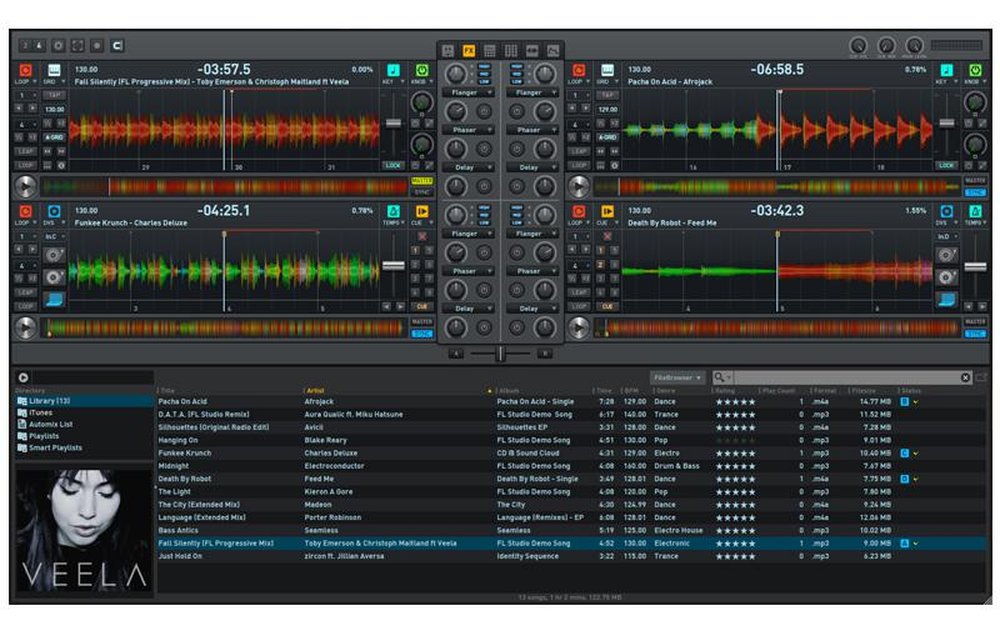
Task: Play the Death By Robot deck
Action: pyautogui.click(x=578, y=328)
